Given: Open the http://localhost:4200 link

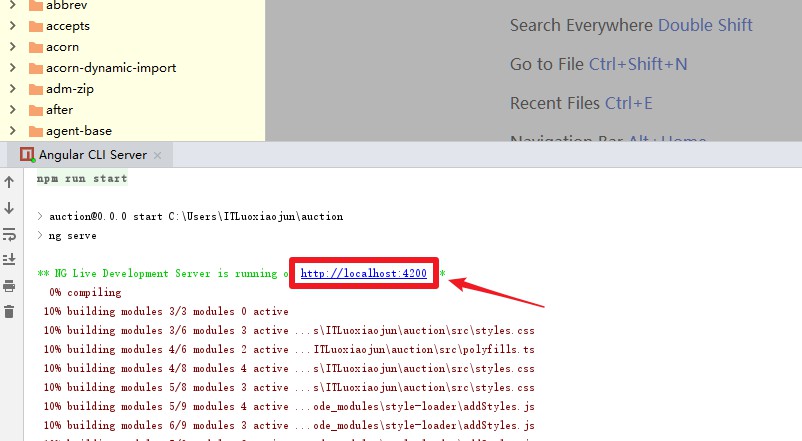Looking at the screenshot, I should (x=363, y=273).
